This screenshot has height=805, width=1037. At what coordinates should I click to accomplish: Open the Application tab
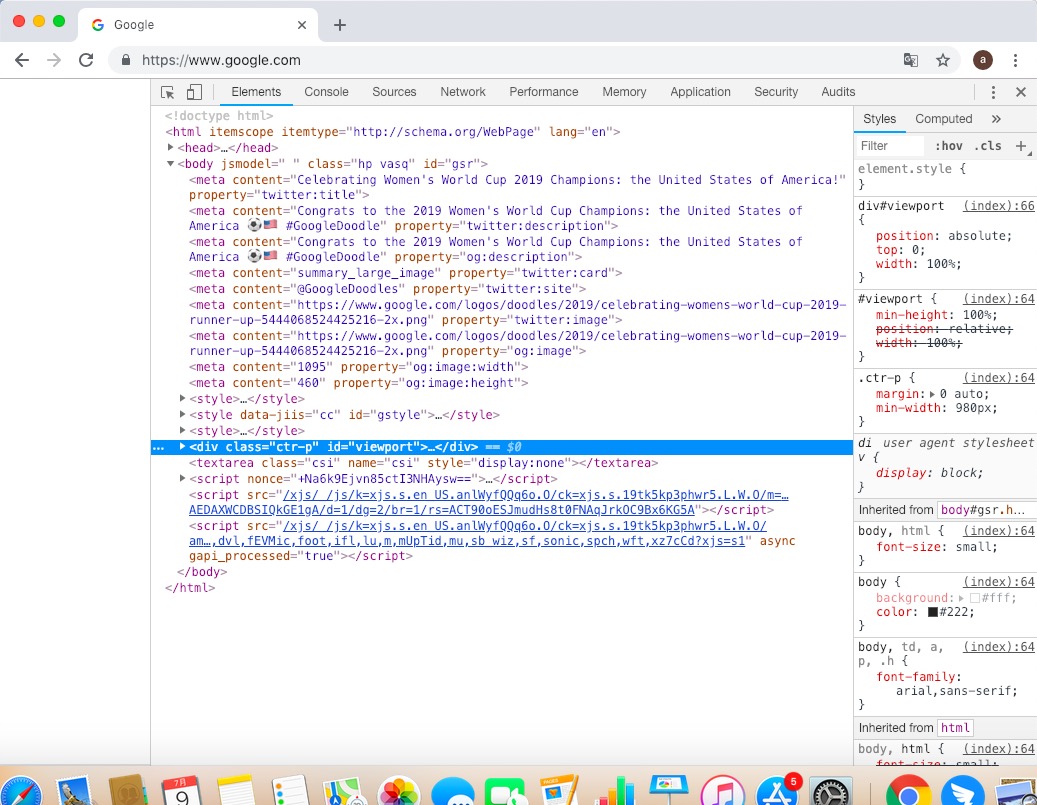(x=700, y=92)
